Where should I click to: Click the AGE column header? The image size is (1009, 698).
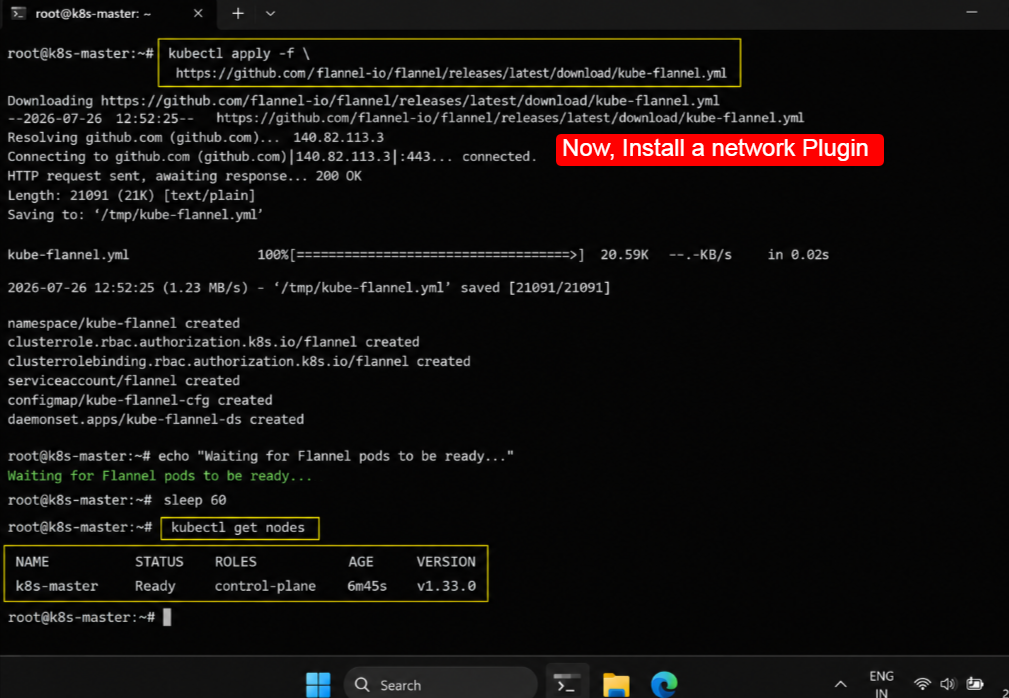coord(360,562)
